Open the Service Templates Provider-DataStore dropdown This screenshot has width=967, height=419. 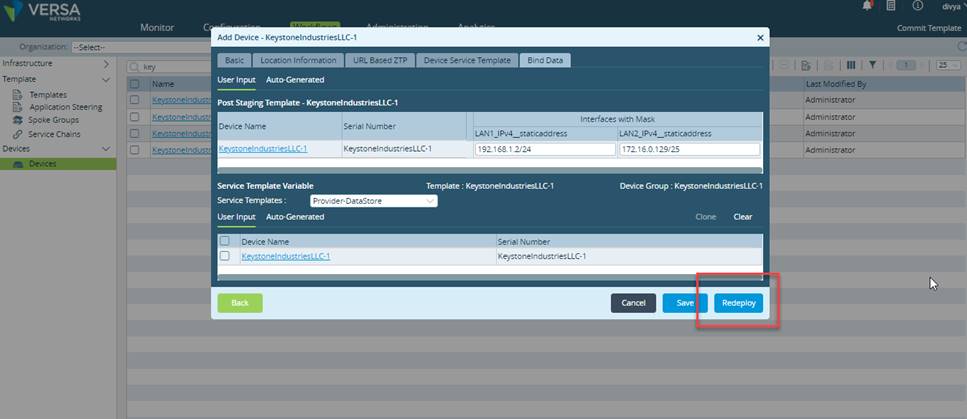tap(373, 201)
